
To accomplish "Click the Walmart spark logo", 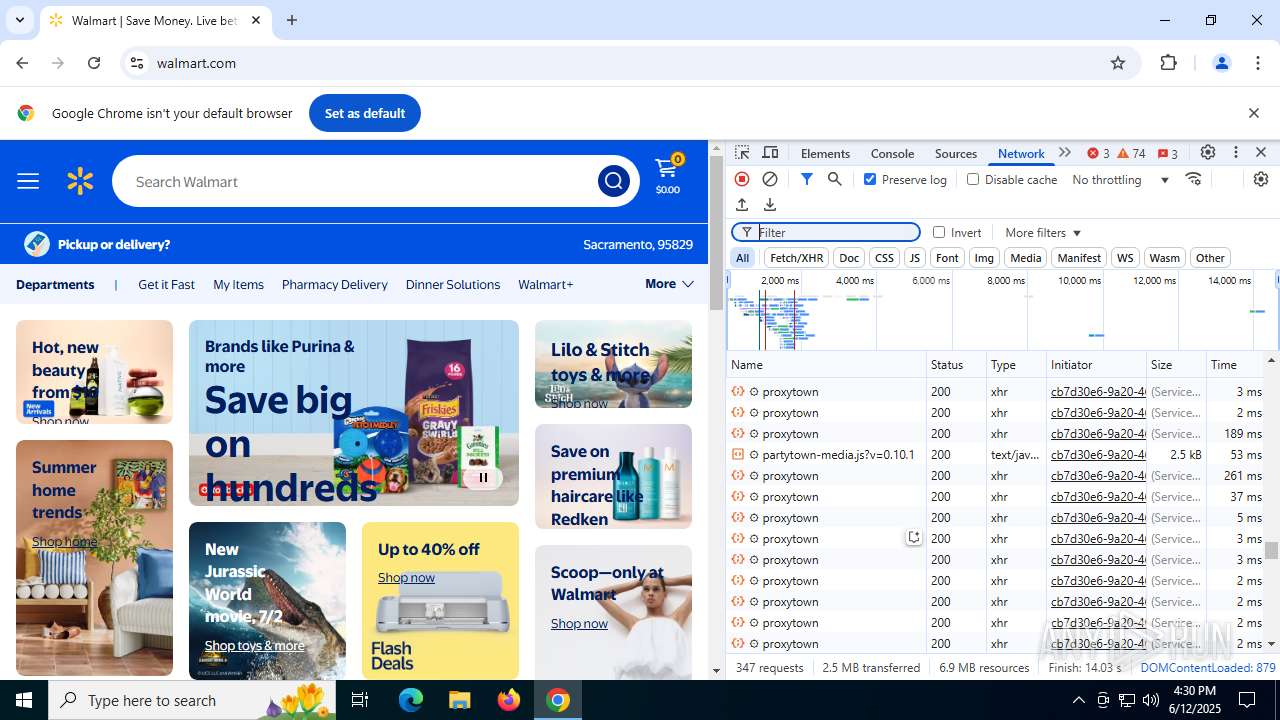I will pos(80,181).
